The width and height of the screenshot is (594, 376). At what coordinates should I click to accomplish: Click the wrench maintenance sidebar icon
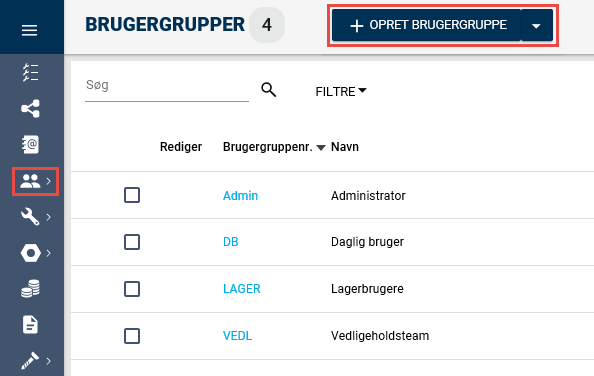(x=30, y=217)
